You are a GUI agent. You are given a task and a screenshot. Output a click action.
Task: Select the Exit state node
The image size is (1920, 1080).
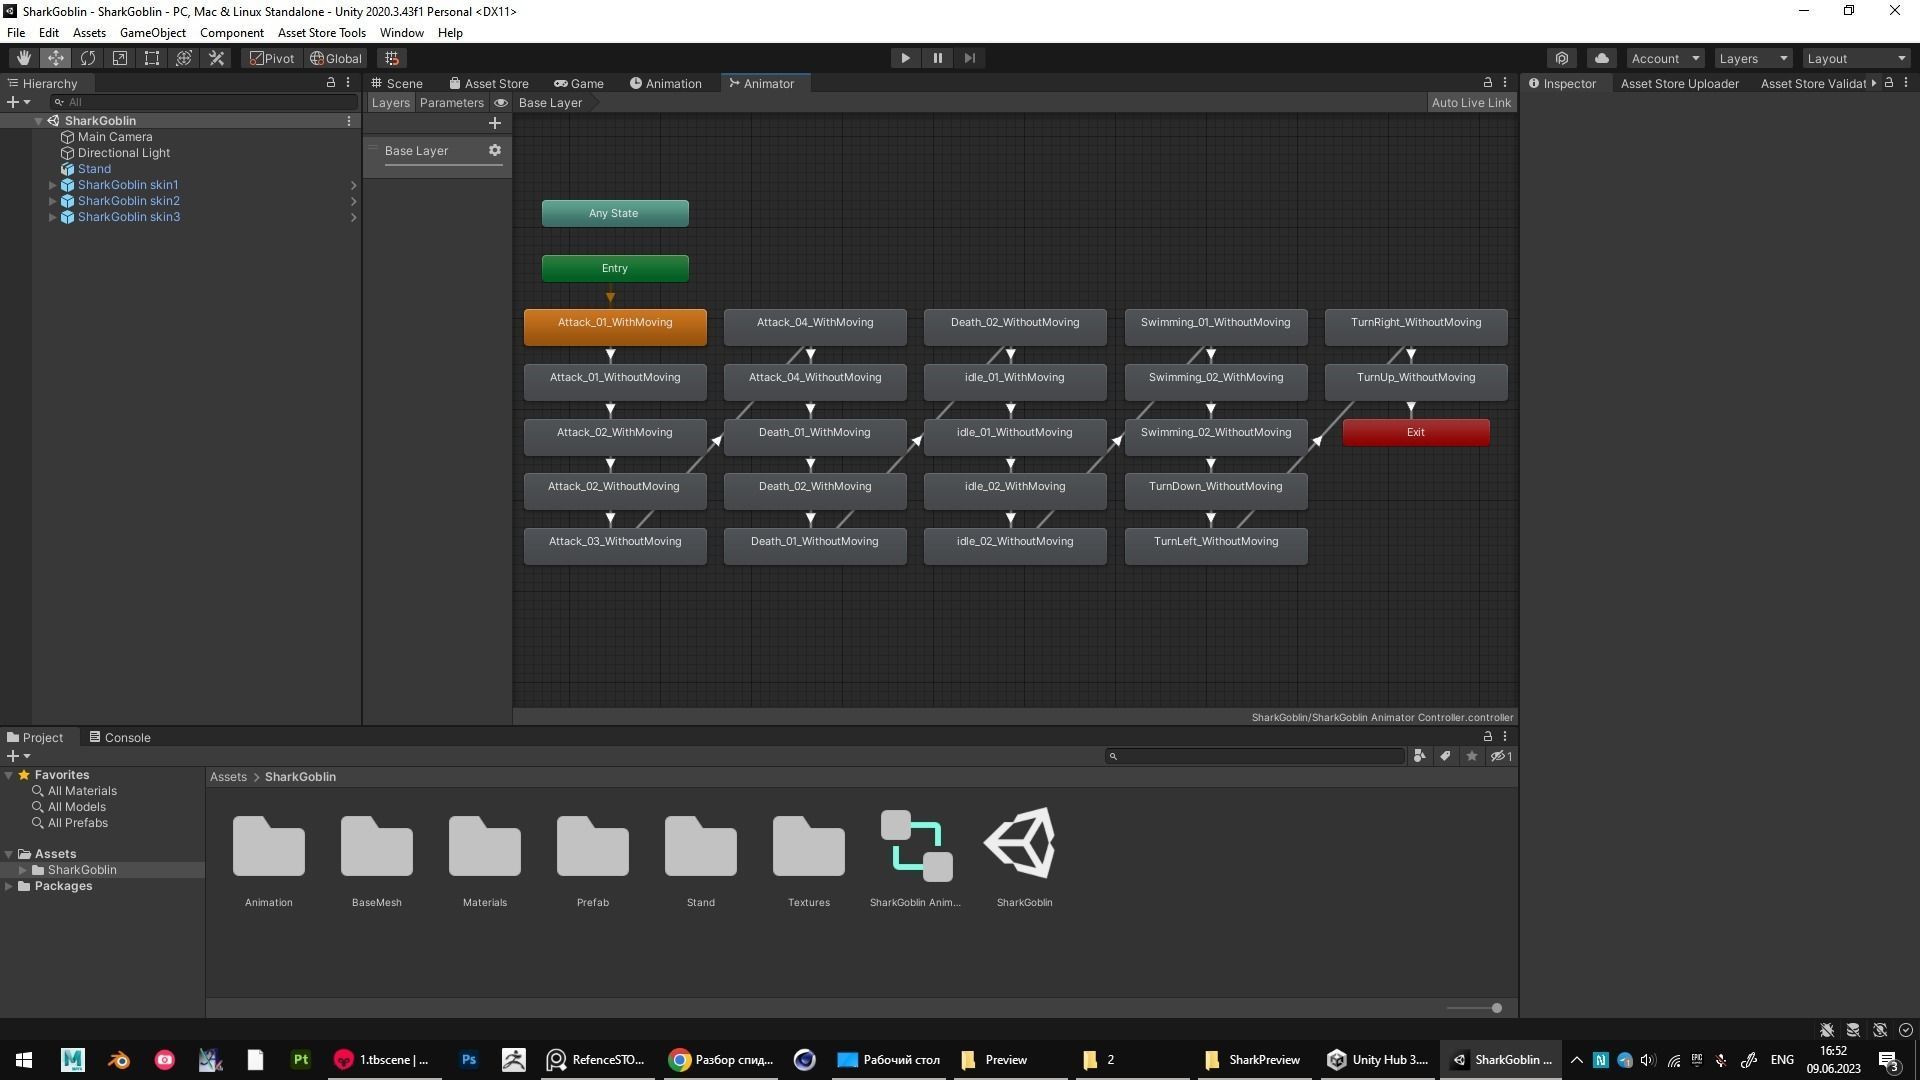click(x=1415, y=433)
